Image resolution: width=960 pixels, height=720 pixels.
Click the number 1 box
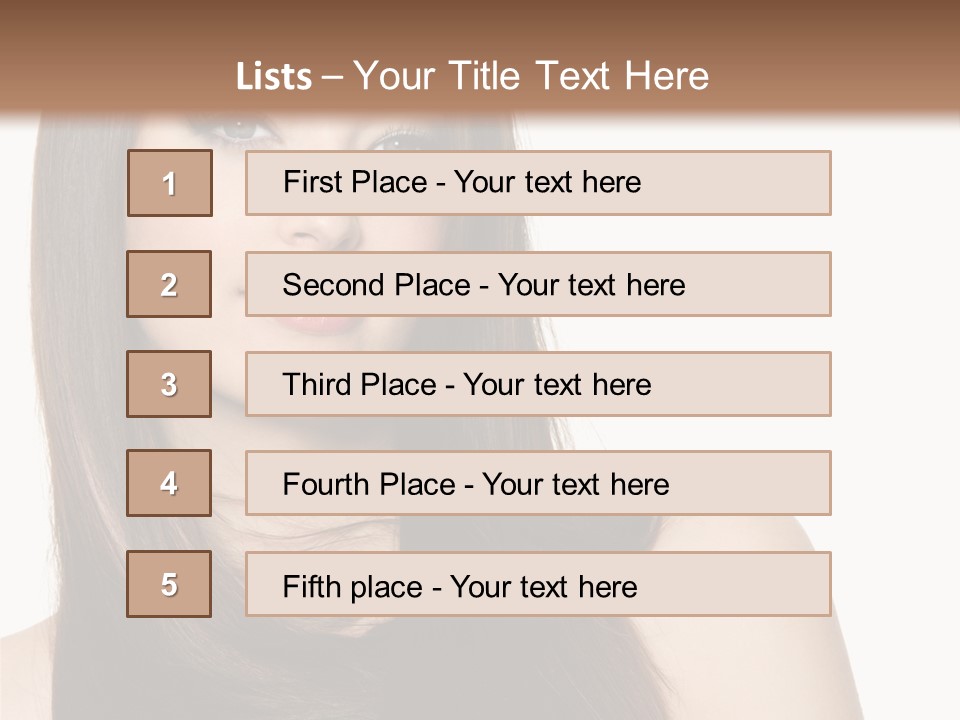[170, 183]
